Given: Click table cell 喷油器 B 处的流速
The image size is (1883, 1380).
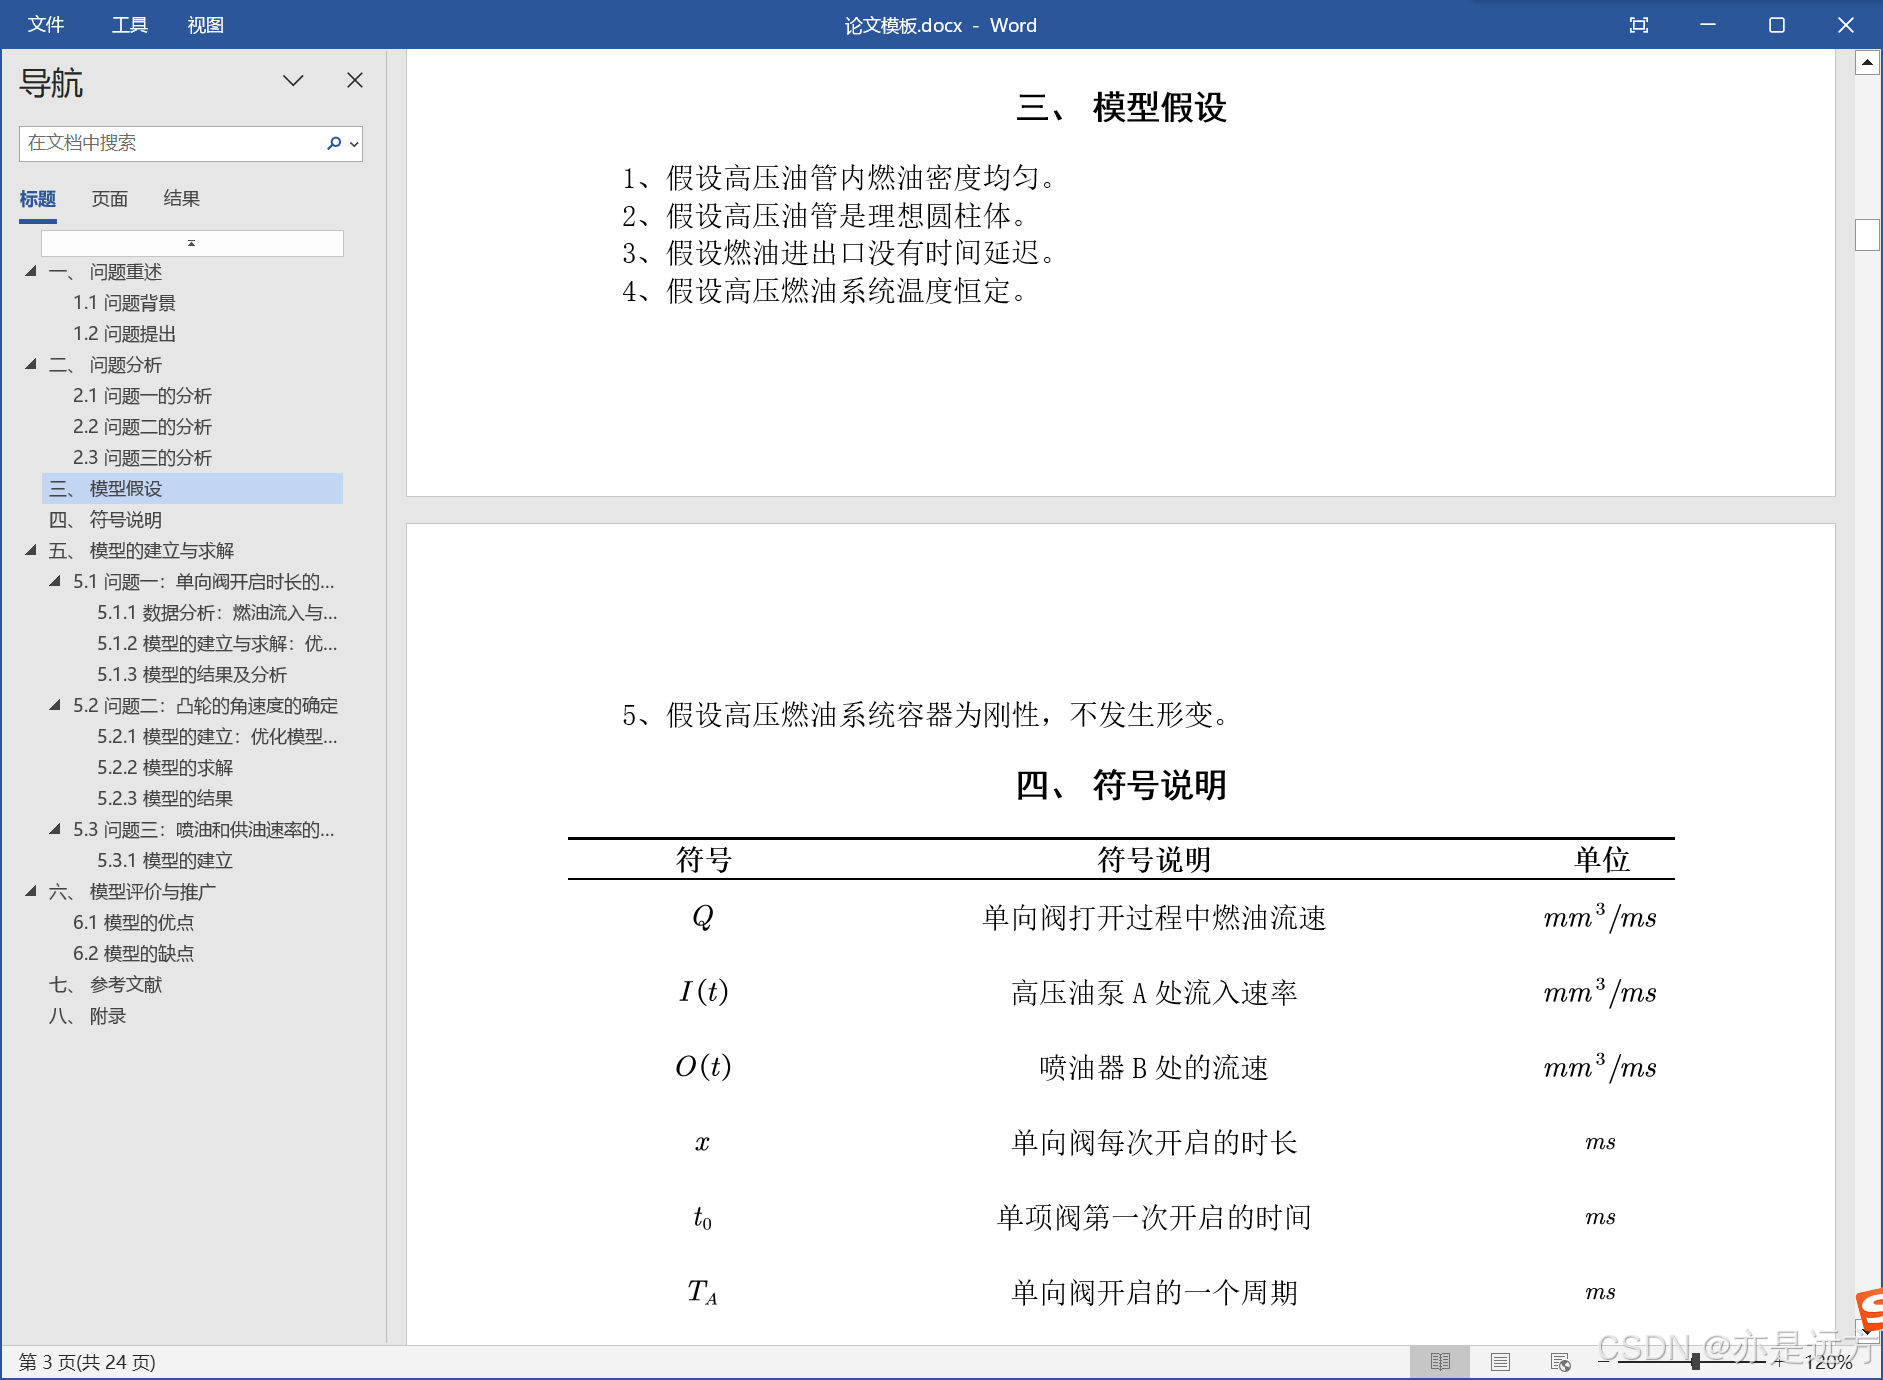Looking at the screenshot, I should (1154, 1068).
